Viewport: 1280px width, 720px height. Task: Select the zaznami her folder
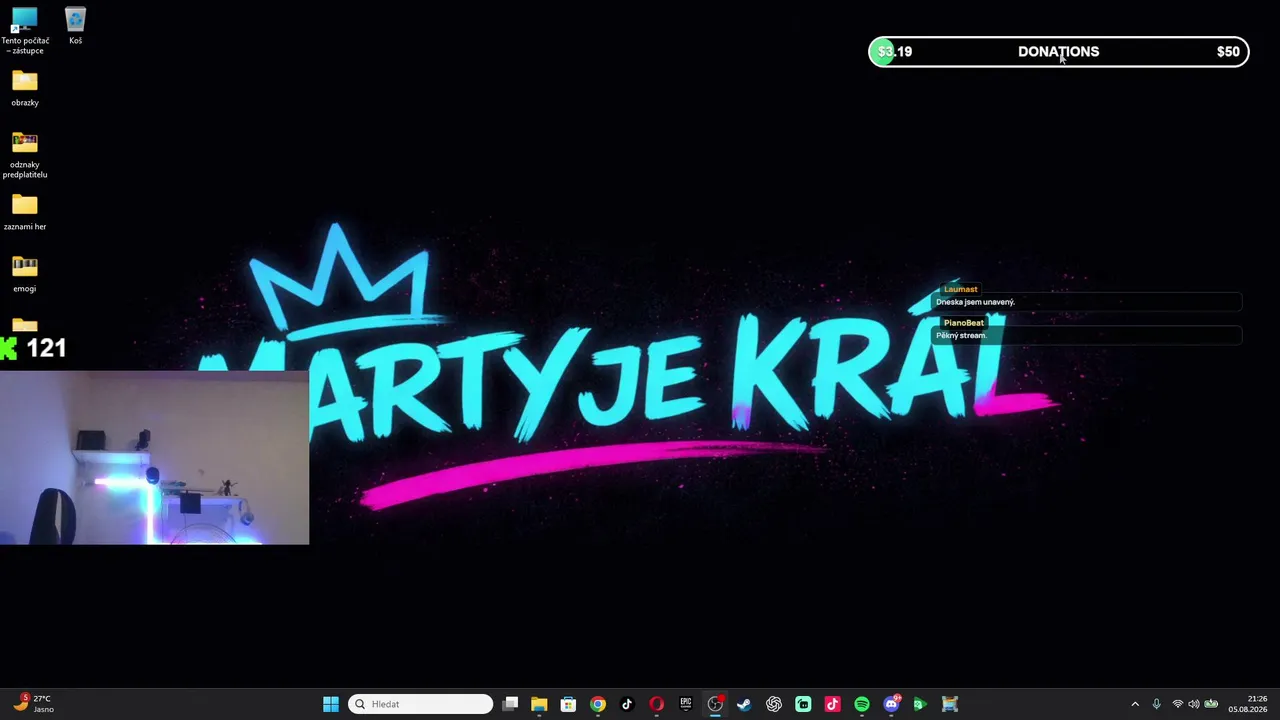tap(25, 213)
